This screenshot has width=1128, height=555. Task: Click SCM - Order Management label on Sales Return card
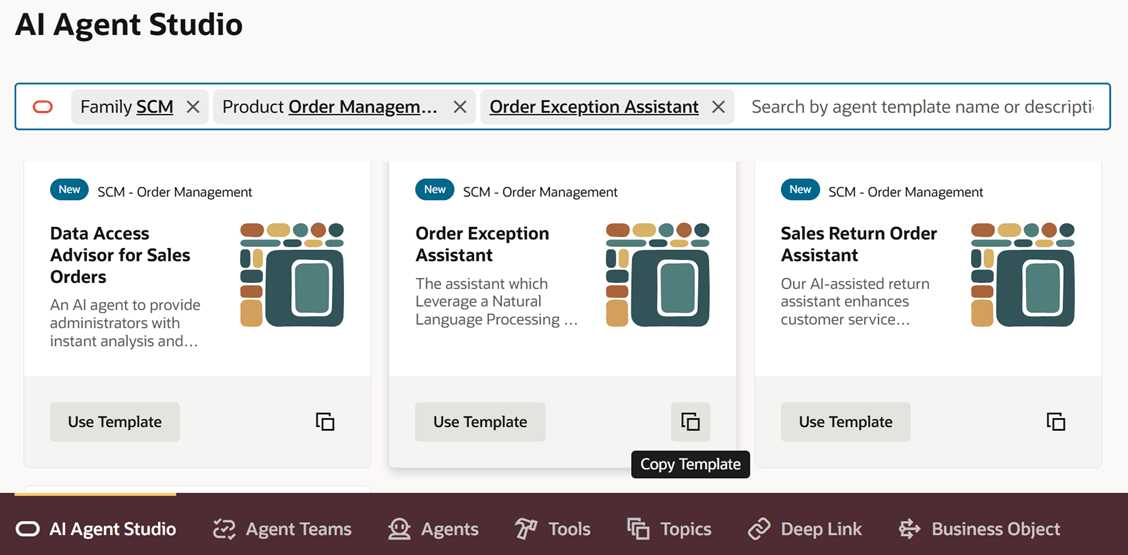pos(906,192)
